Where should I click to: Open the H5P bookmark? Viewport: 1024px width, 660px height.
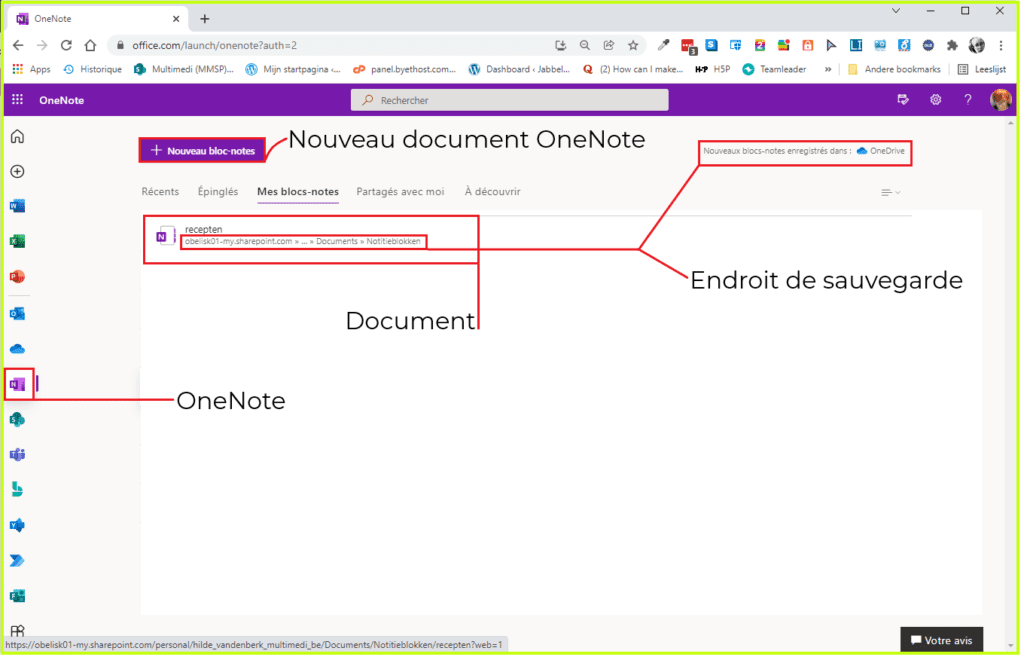pos(712,69)
